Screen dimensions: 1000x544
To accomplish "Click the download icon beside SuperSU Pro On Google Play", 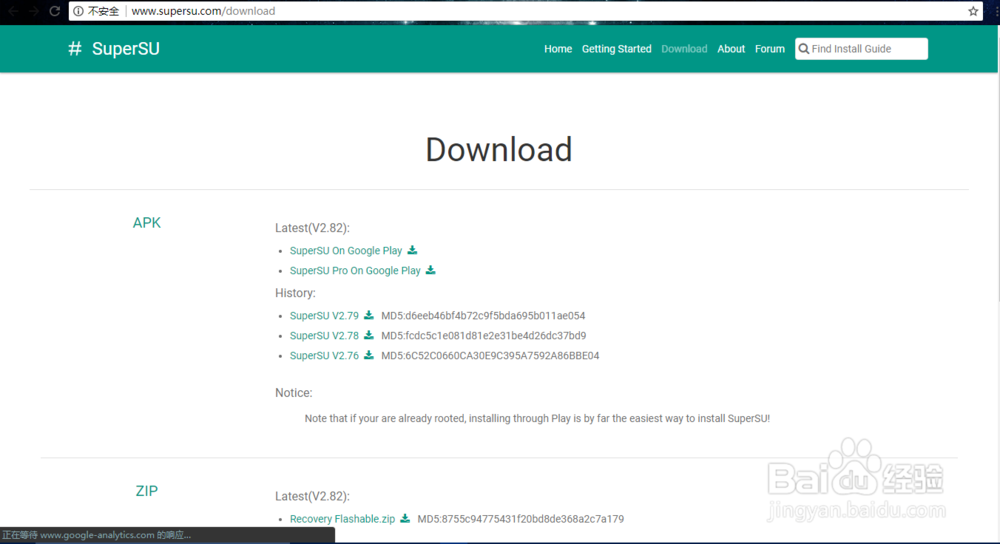I will (430, 270).
